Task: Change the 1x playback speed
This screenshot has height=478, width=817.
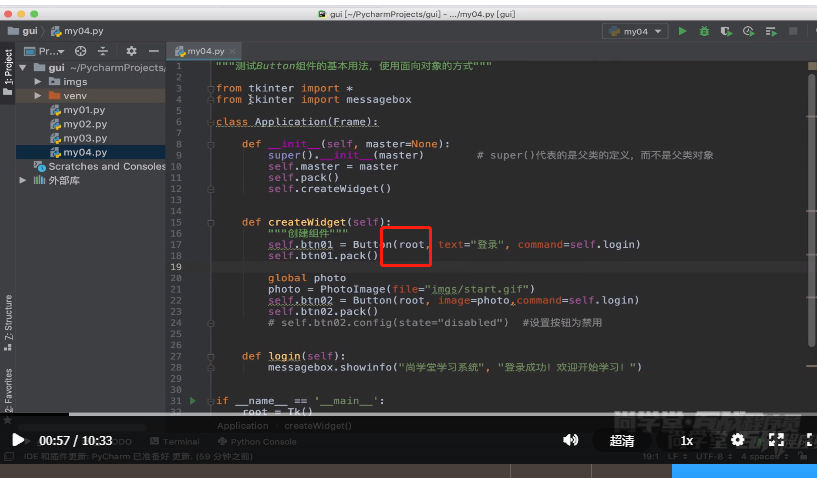Action: click(x=687, y=441)
